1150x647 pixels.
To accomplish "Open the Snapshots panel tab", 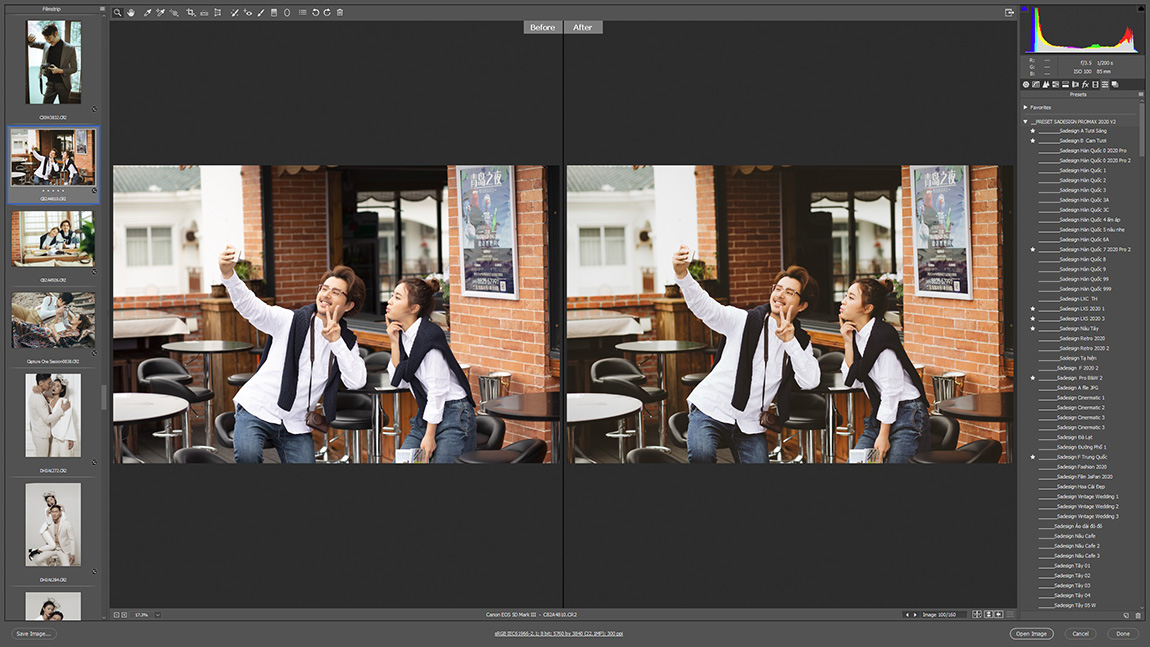I will tap(1115, 84).
